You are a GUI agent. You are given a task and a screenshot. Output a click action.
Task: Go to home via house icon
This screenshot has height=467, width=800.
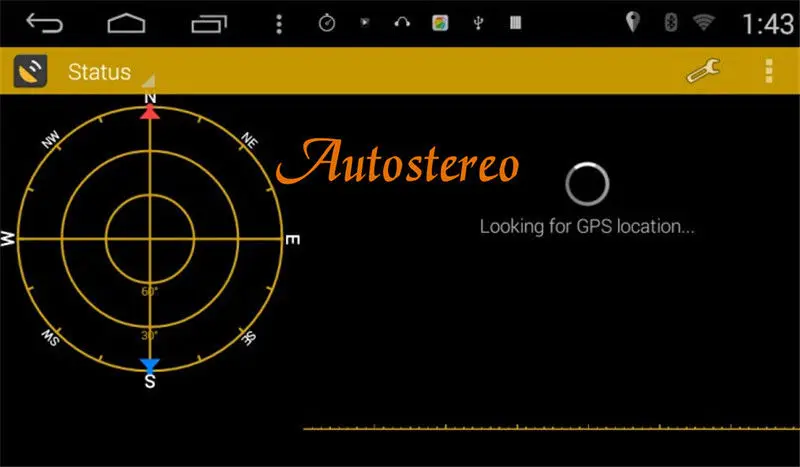(126, 23)
